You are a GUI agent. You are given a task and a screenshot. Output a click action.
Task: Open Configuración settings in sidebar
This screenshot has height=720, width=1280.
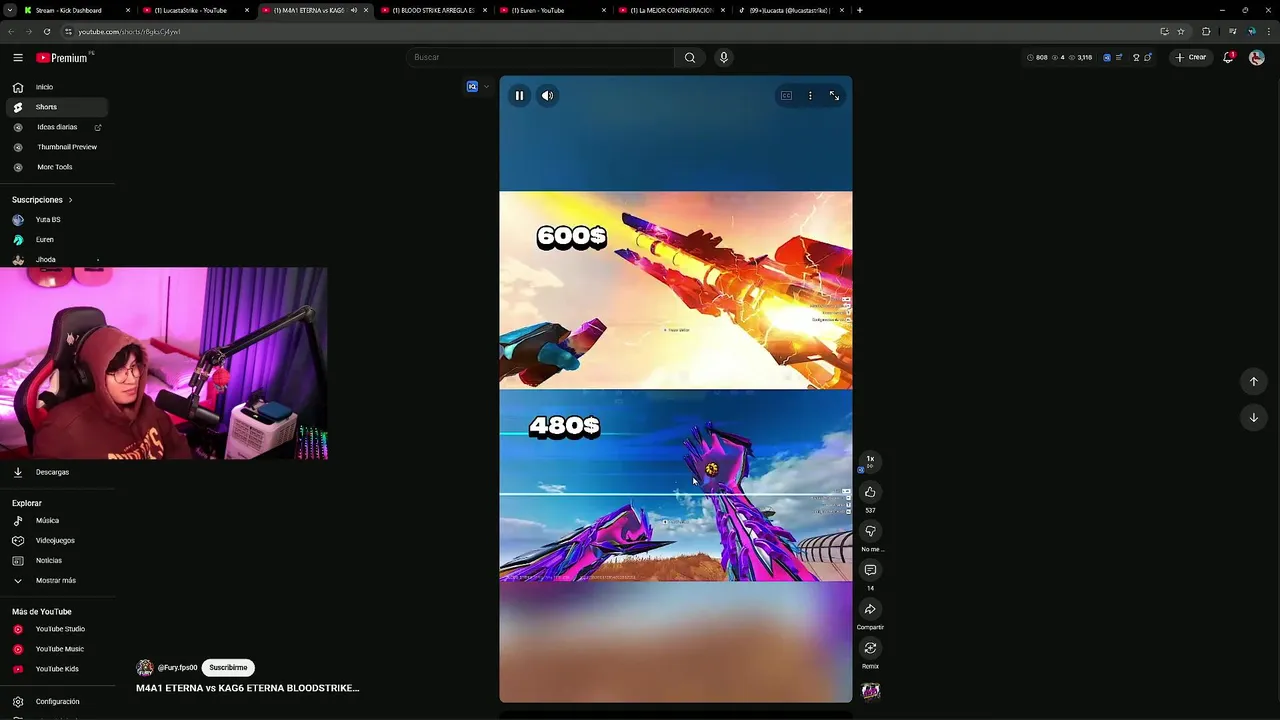[x=57, y=702]
